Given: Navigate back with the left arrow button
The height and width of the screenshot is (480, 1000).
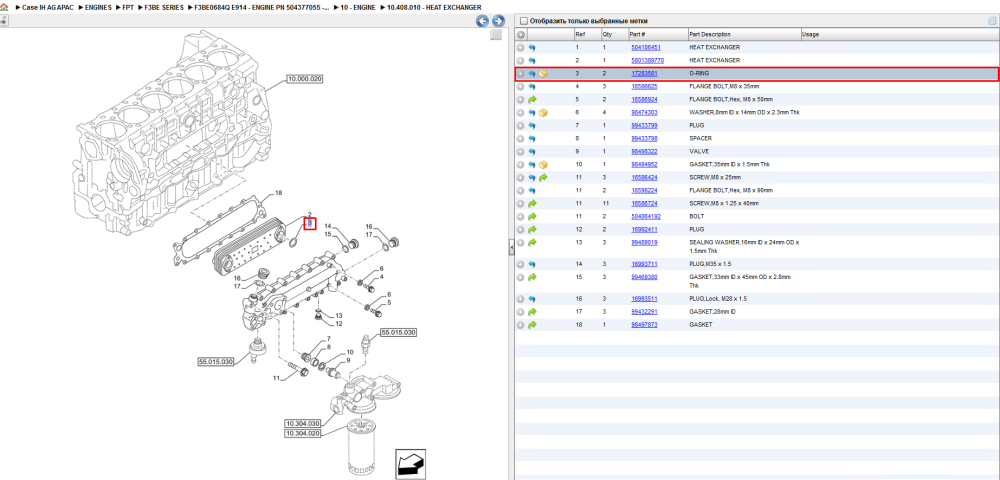Looking at the screenshot, I should 483,21.
